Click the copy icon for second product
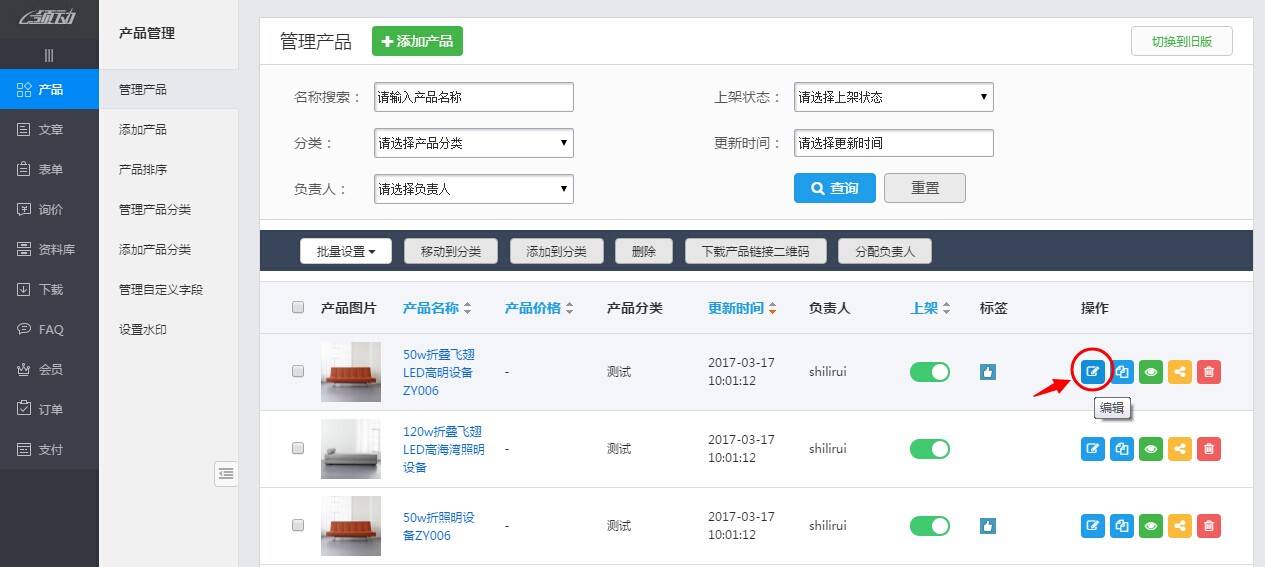Screen dimensions: 1265x567 1122,449
